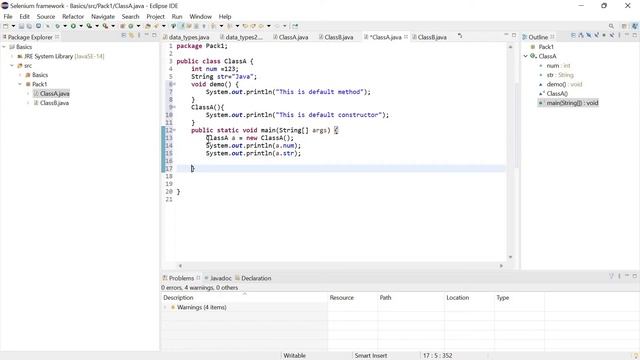Collapse the Pack1 package node

[x=20, y=84]
